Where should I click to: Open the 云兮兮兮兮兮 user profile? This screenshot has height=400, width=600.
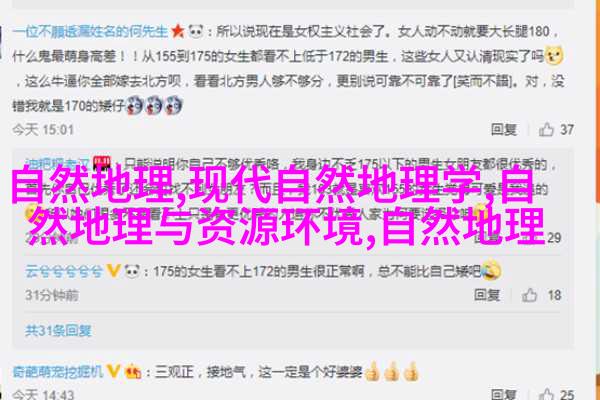(64, 271)
